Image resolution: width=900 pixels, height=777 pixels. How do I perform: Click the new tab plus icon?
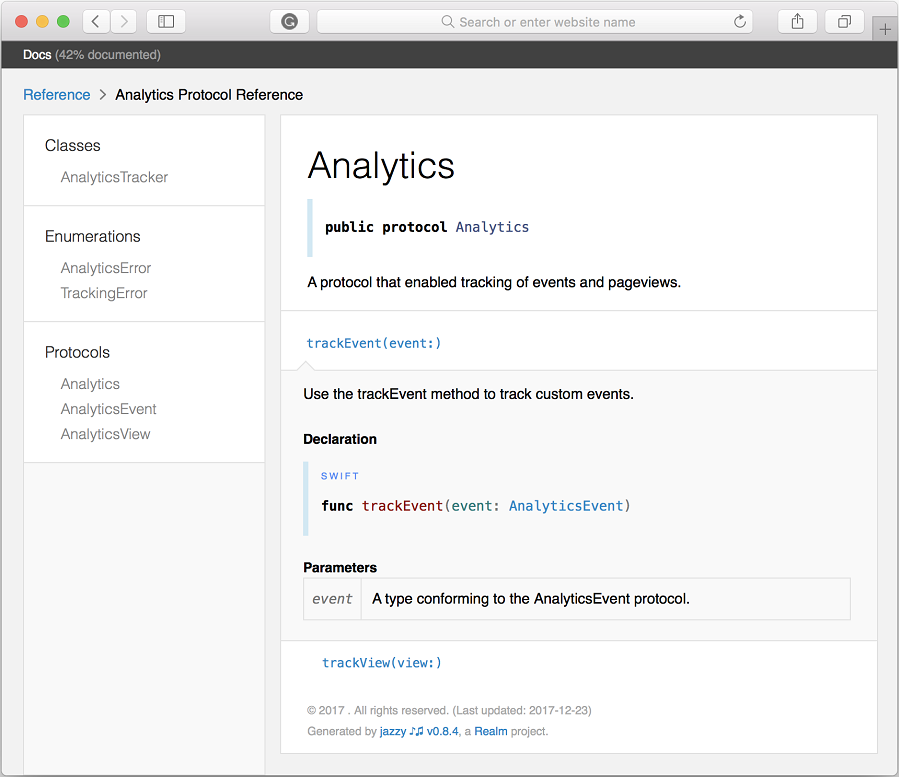(884, 28)
